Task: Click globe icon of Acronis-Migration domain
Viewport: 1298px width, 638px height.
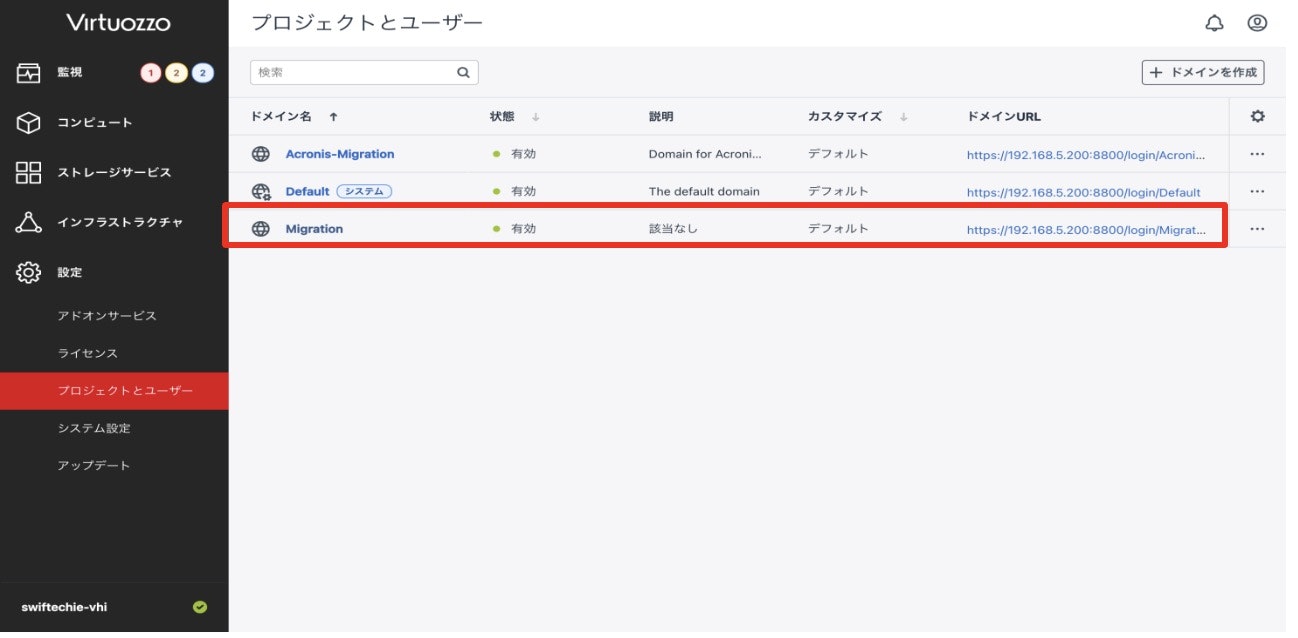Action: [261, 154]
